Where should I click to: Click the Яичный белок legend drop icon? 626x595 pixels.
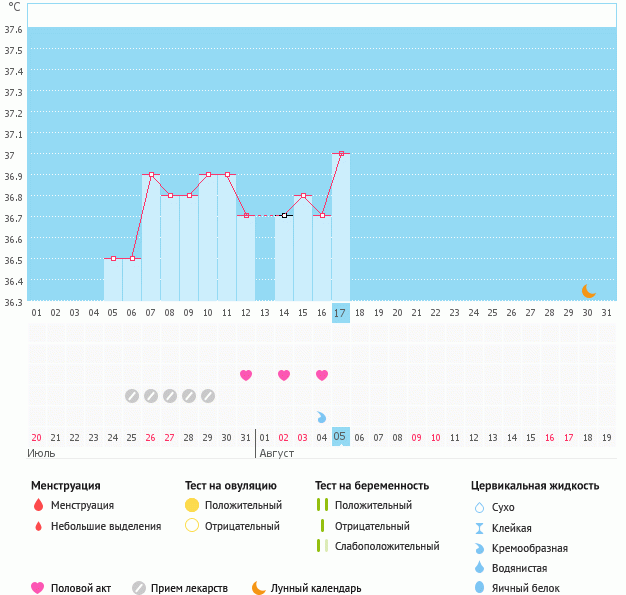(x=481, y=588)
